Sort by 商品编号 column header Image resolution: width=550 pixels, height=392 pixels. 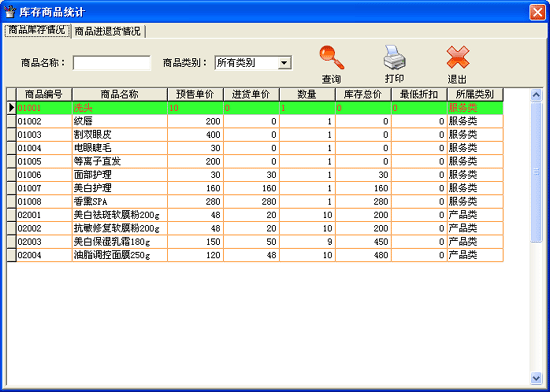(x=44, y=94)
